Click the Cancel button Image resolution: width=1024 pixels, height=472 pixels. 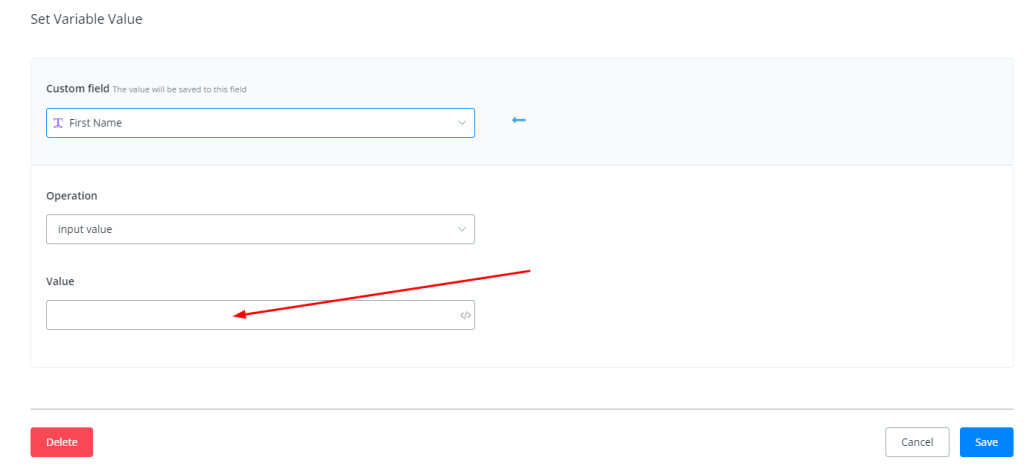tap(917, 442)
